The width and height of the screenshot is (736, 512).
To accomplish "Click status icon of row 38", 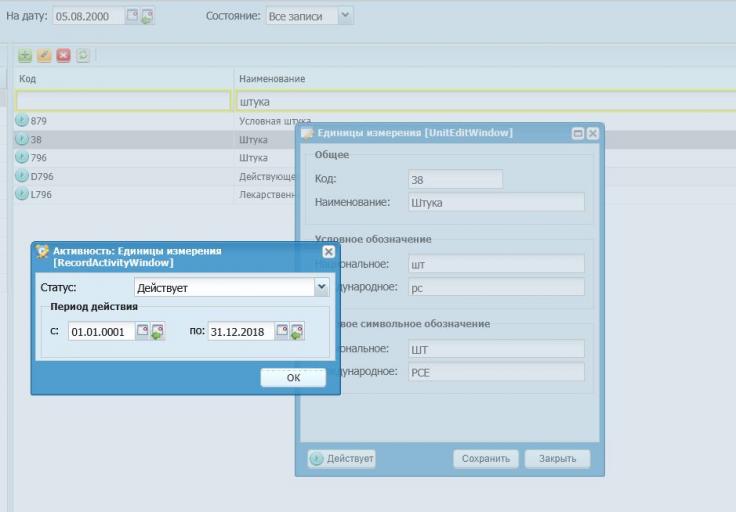I will [22, 139].
